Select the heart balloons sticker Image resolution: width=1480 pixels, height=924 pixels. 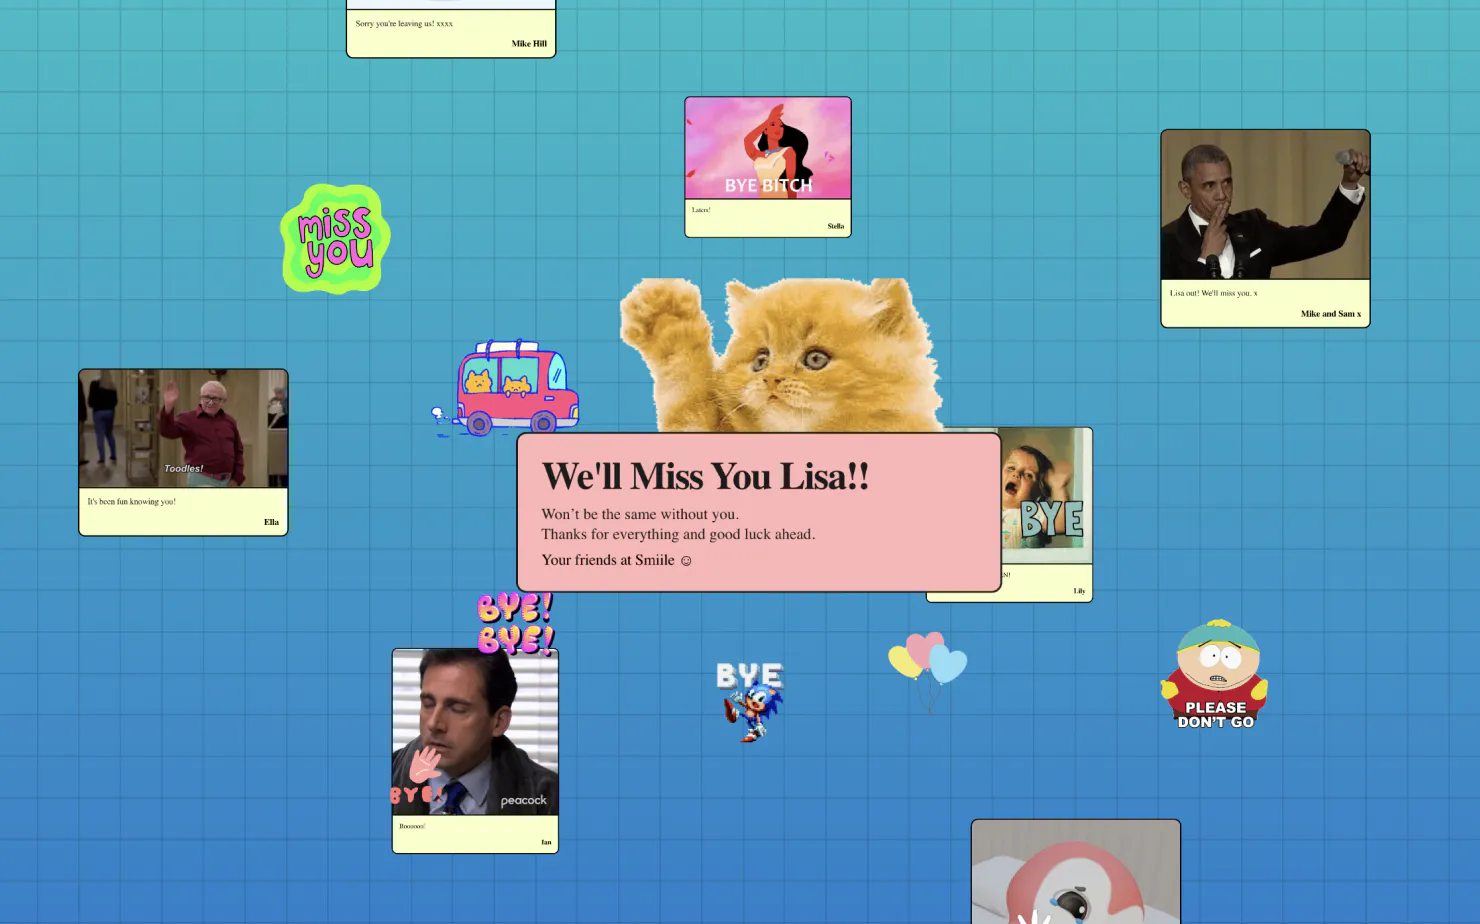[x=927, y=671]
